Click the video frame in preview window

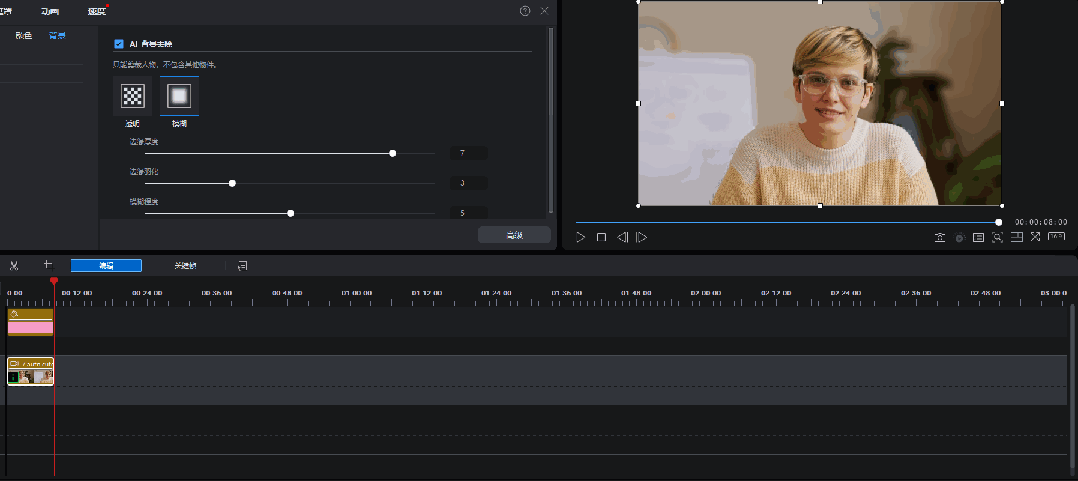[820, 103]
